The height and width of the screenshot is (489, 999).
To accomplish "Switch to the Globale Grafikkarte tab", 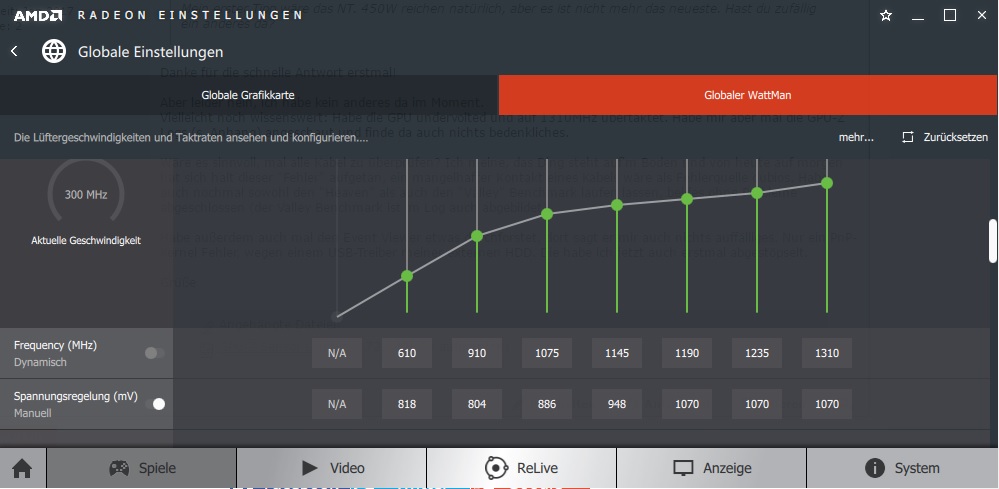I will click(248, 96).
